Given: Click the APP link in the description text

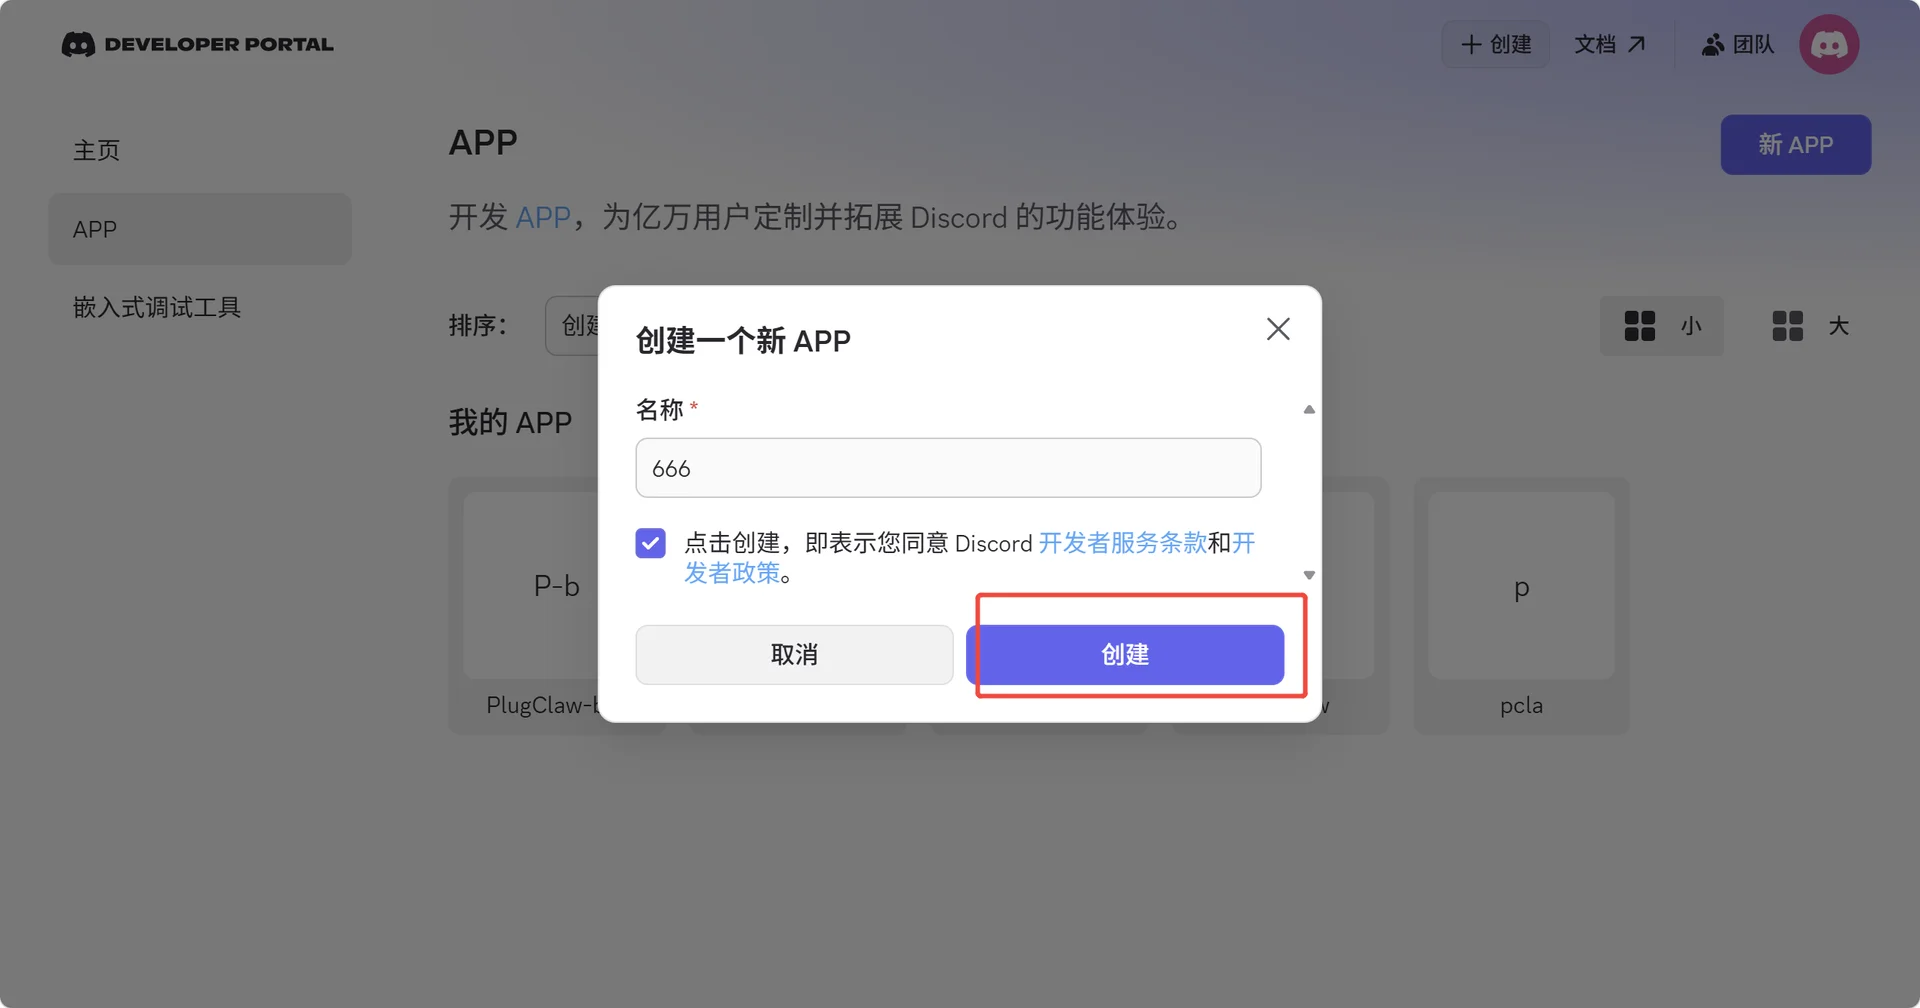Looking at the screenshot, I should pos(543,217).
